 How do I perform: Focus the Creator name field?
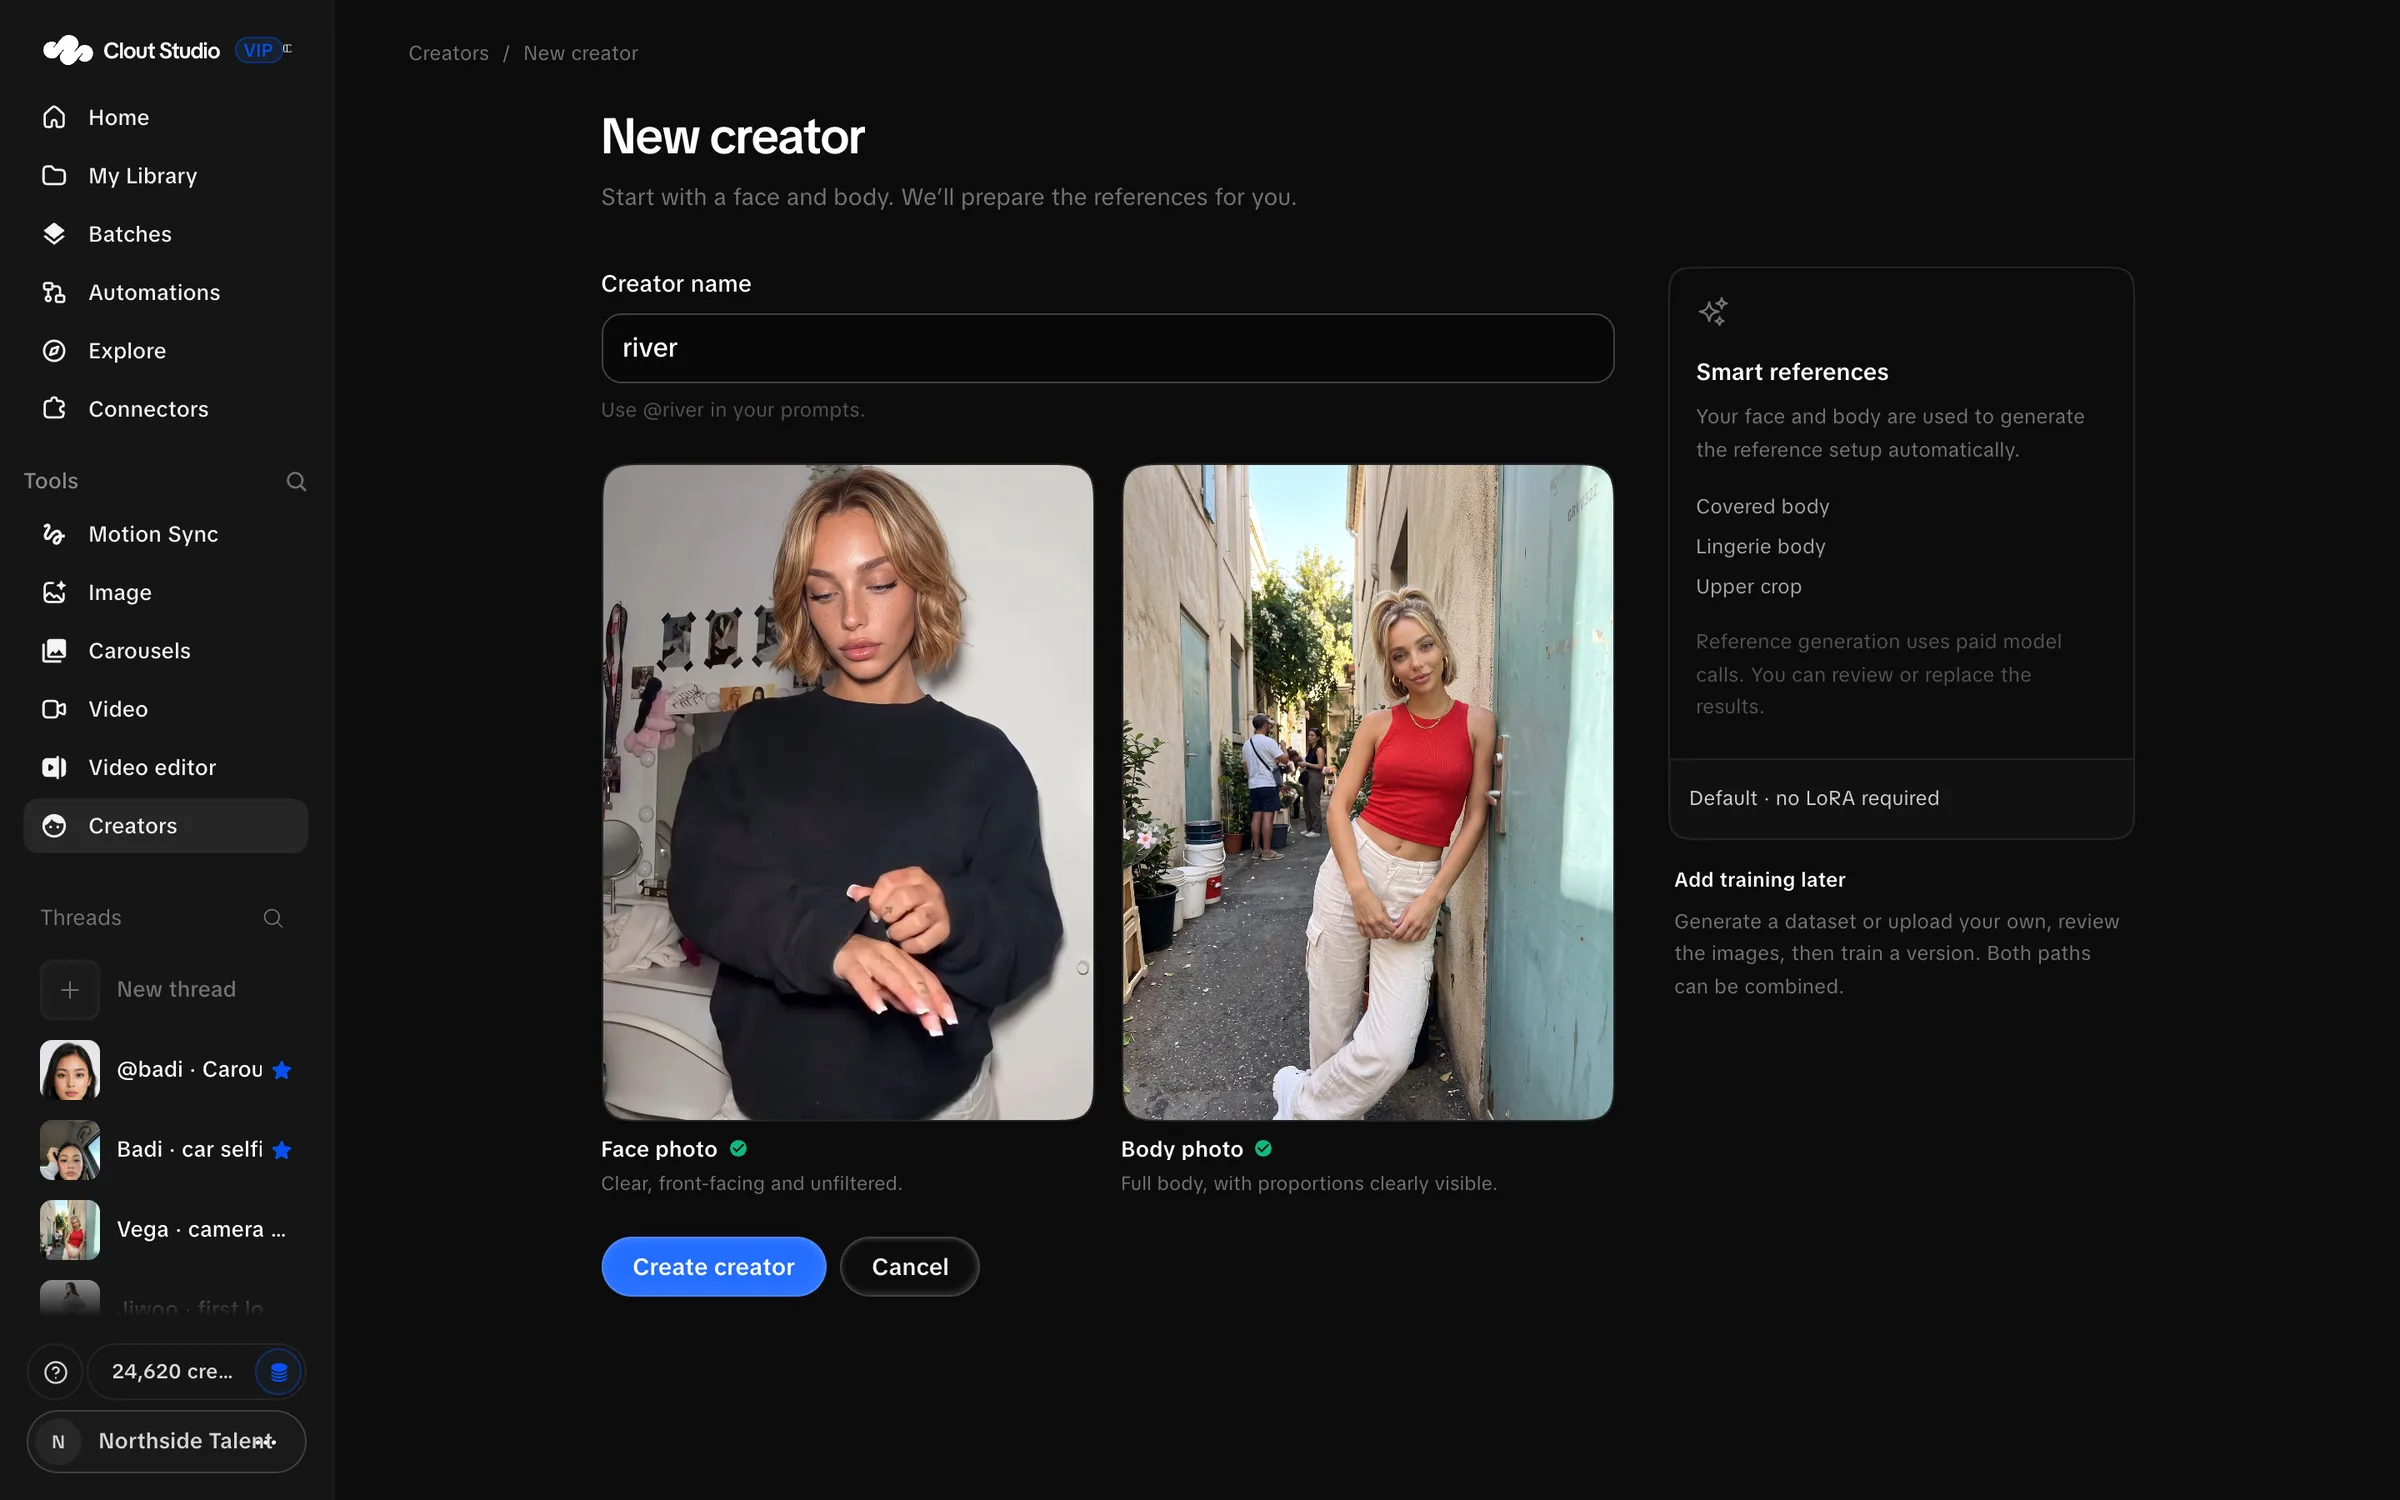coord(1107,348)
